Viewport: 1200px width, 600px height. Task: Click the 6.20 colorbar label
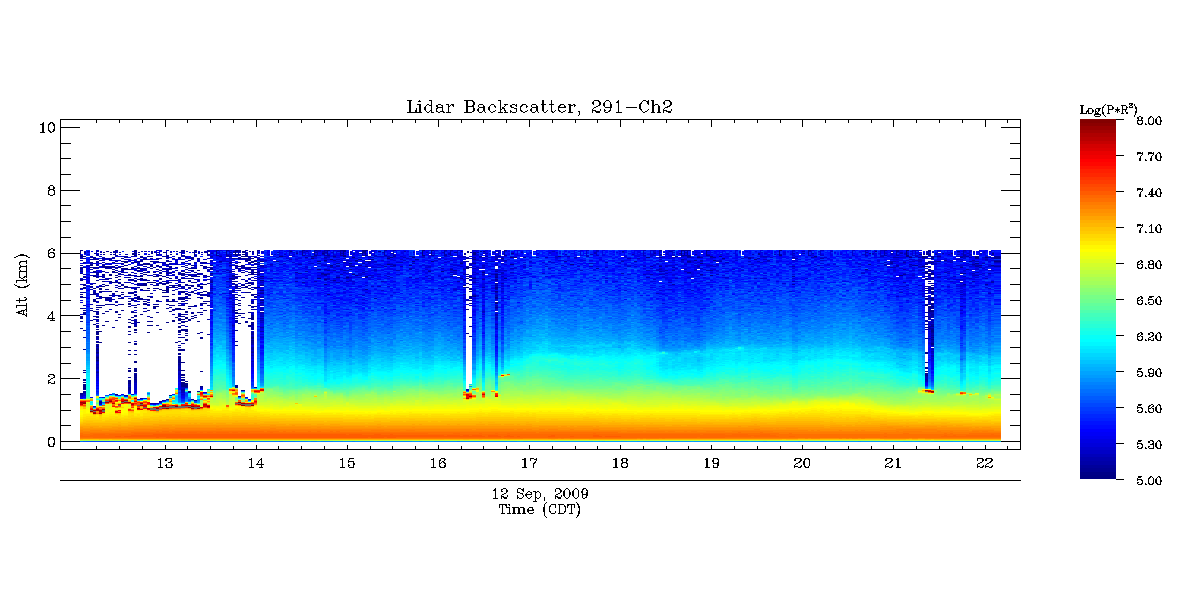tap(1148, 337)
